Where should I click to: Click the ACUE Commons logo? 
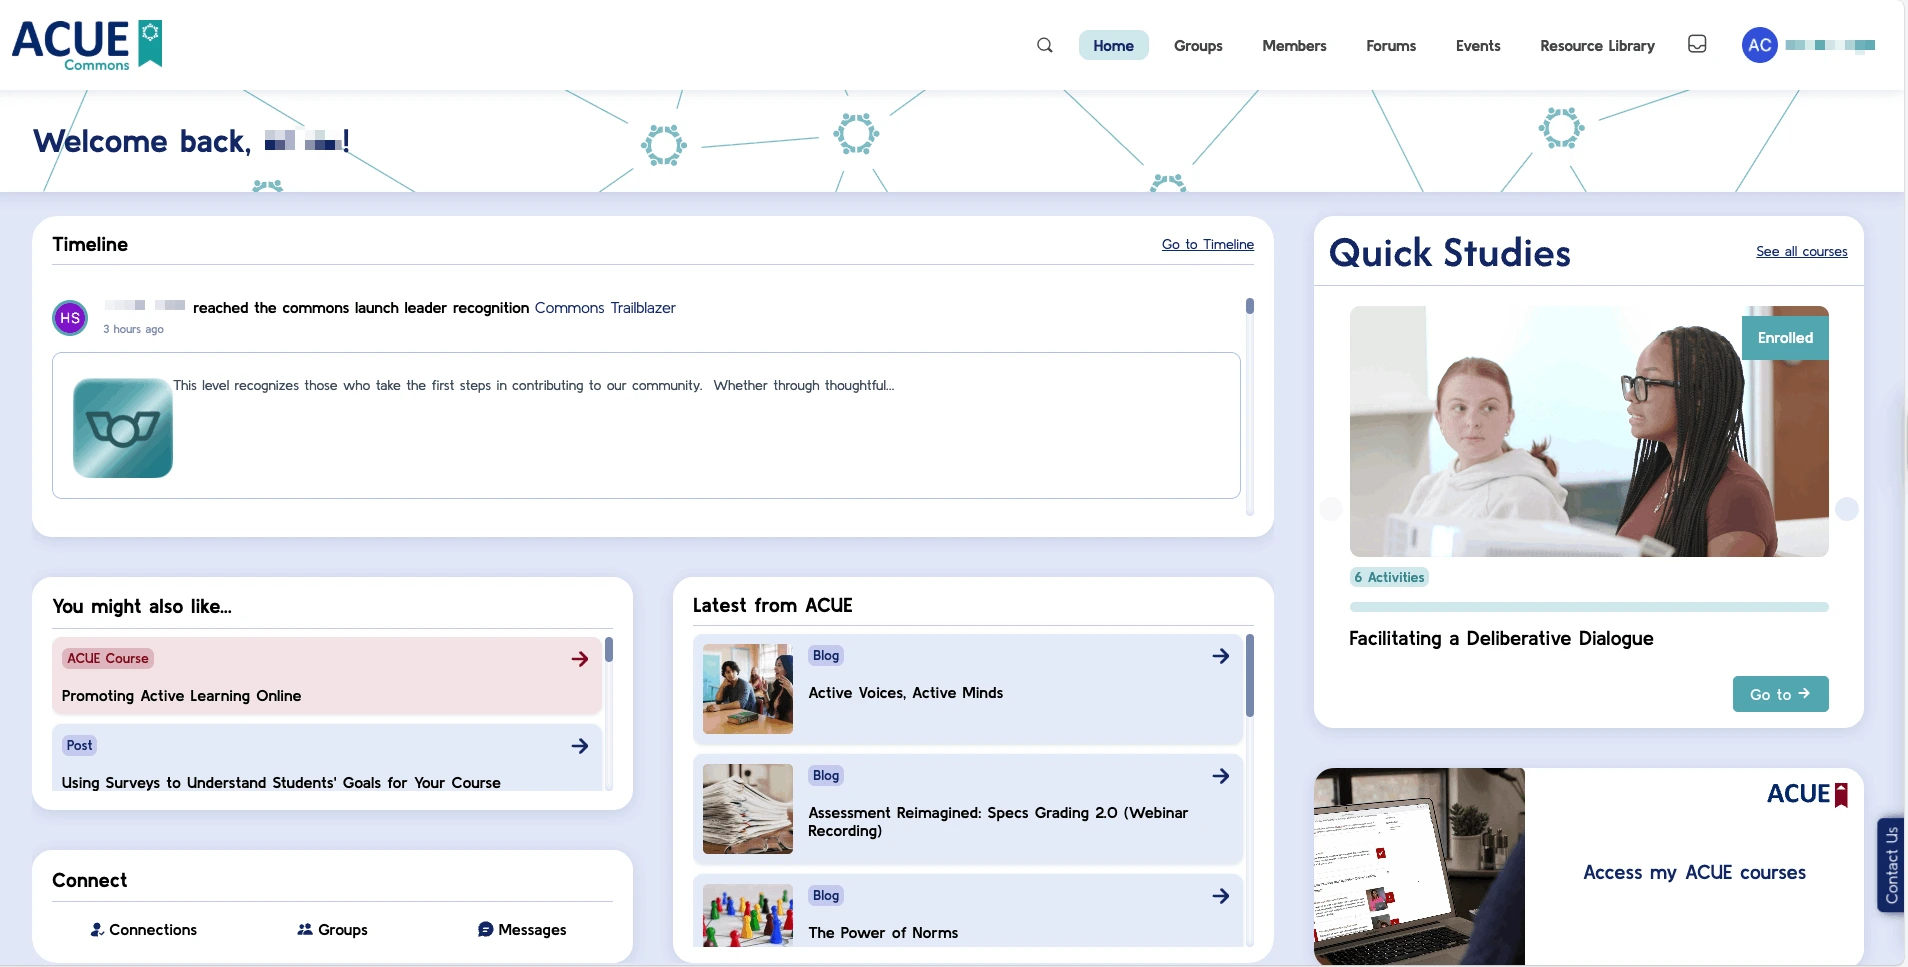(87, 45)
